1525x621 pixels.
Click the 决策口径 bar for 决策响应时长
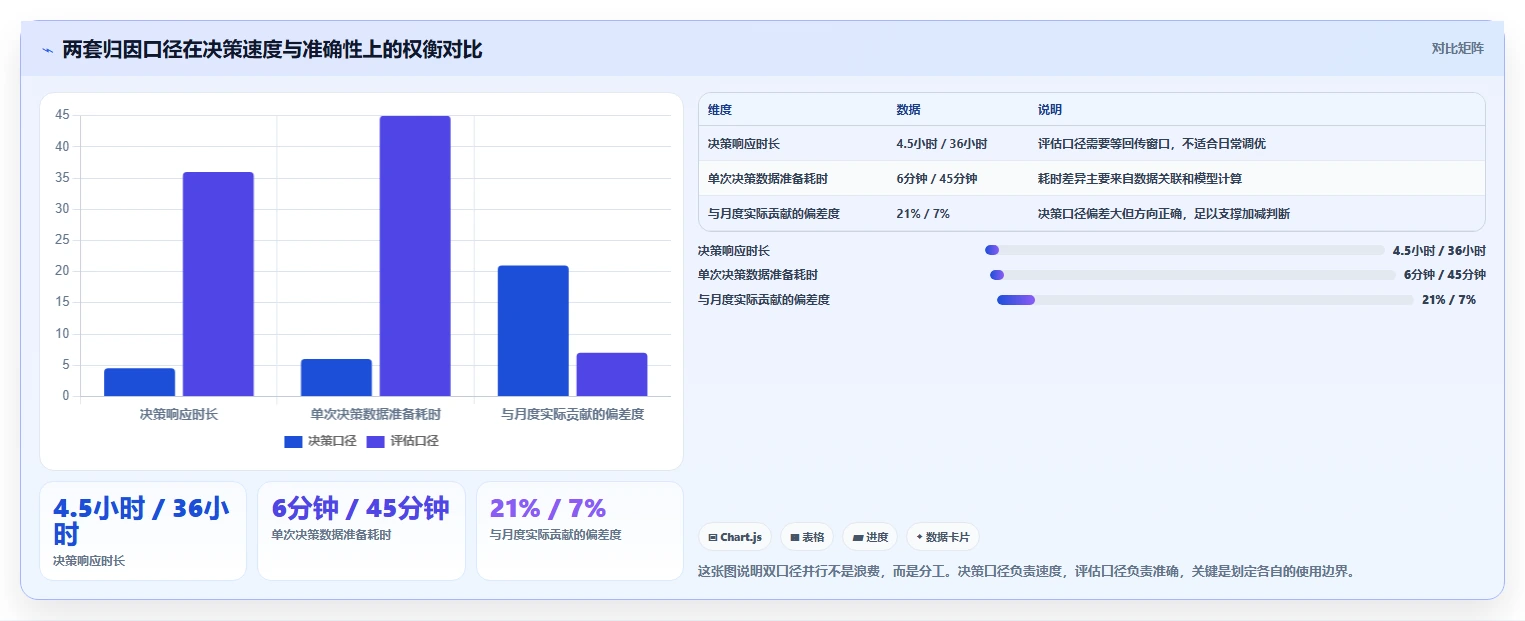click(140, 382)
